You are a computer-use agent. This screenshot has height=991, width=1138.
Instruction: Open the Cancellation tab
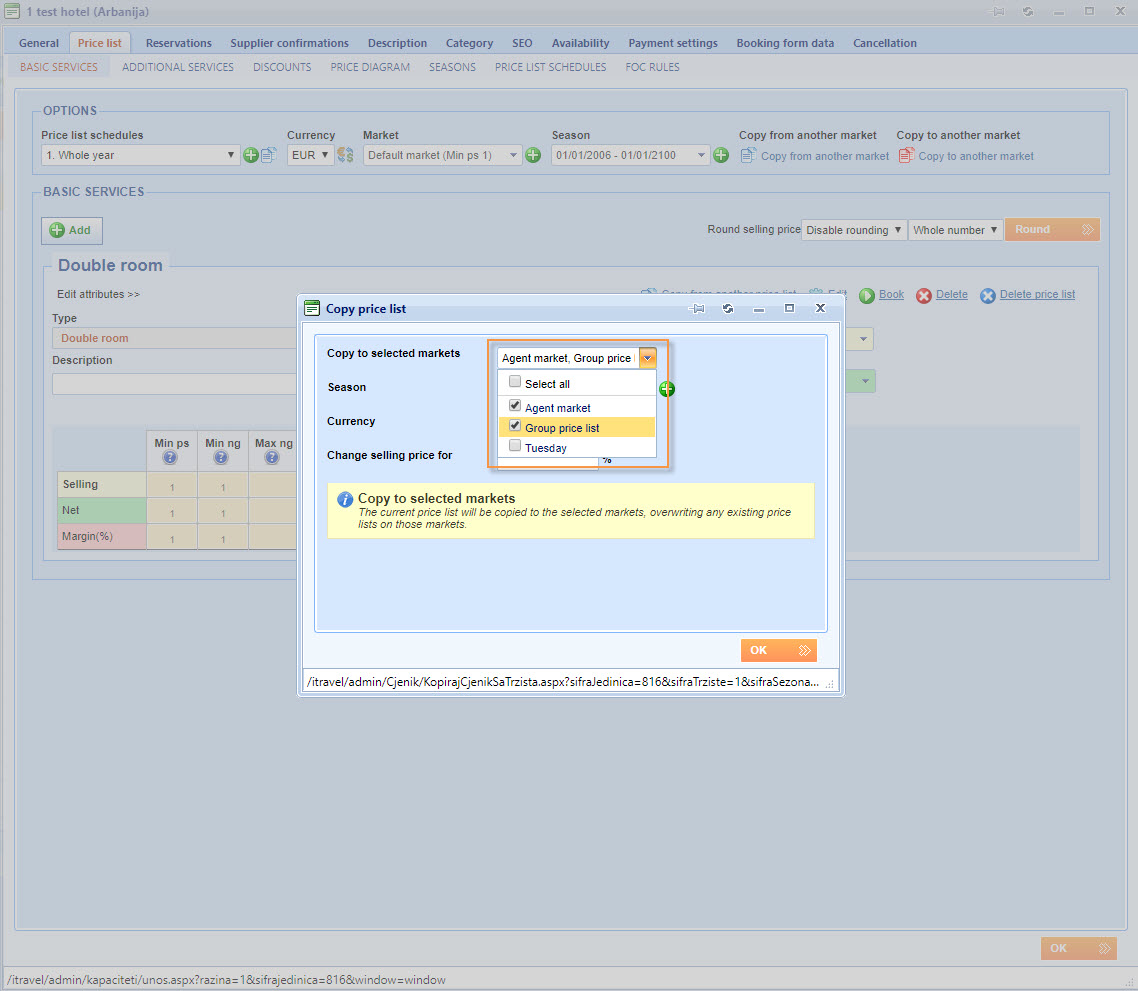click(x=885, y=43)
